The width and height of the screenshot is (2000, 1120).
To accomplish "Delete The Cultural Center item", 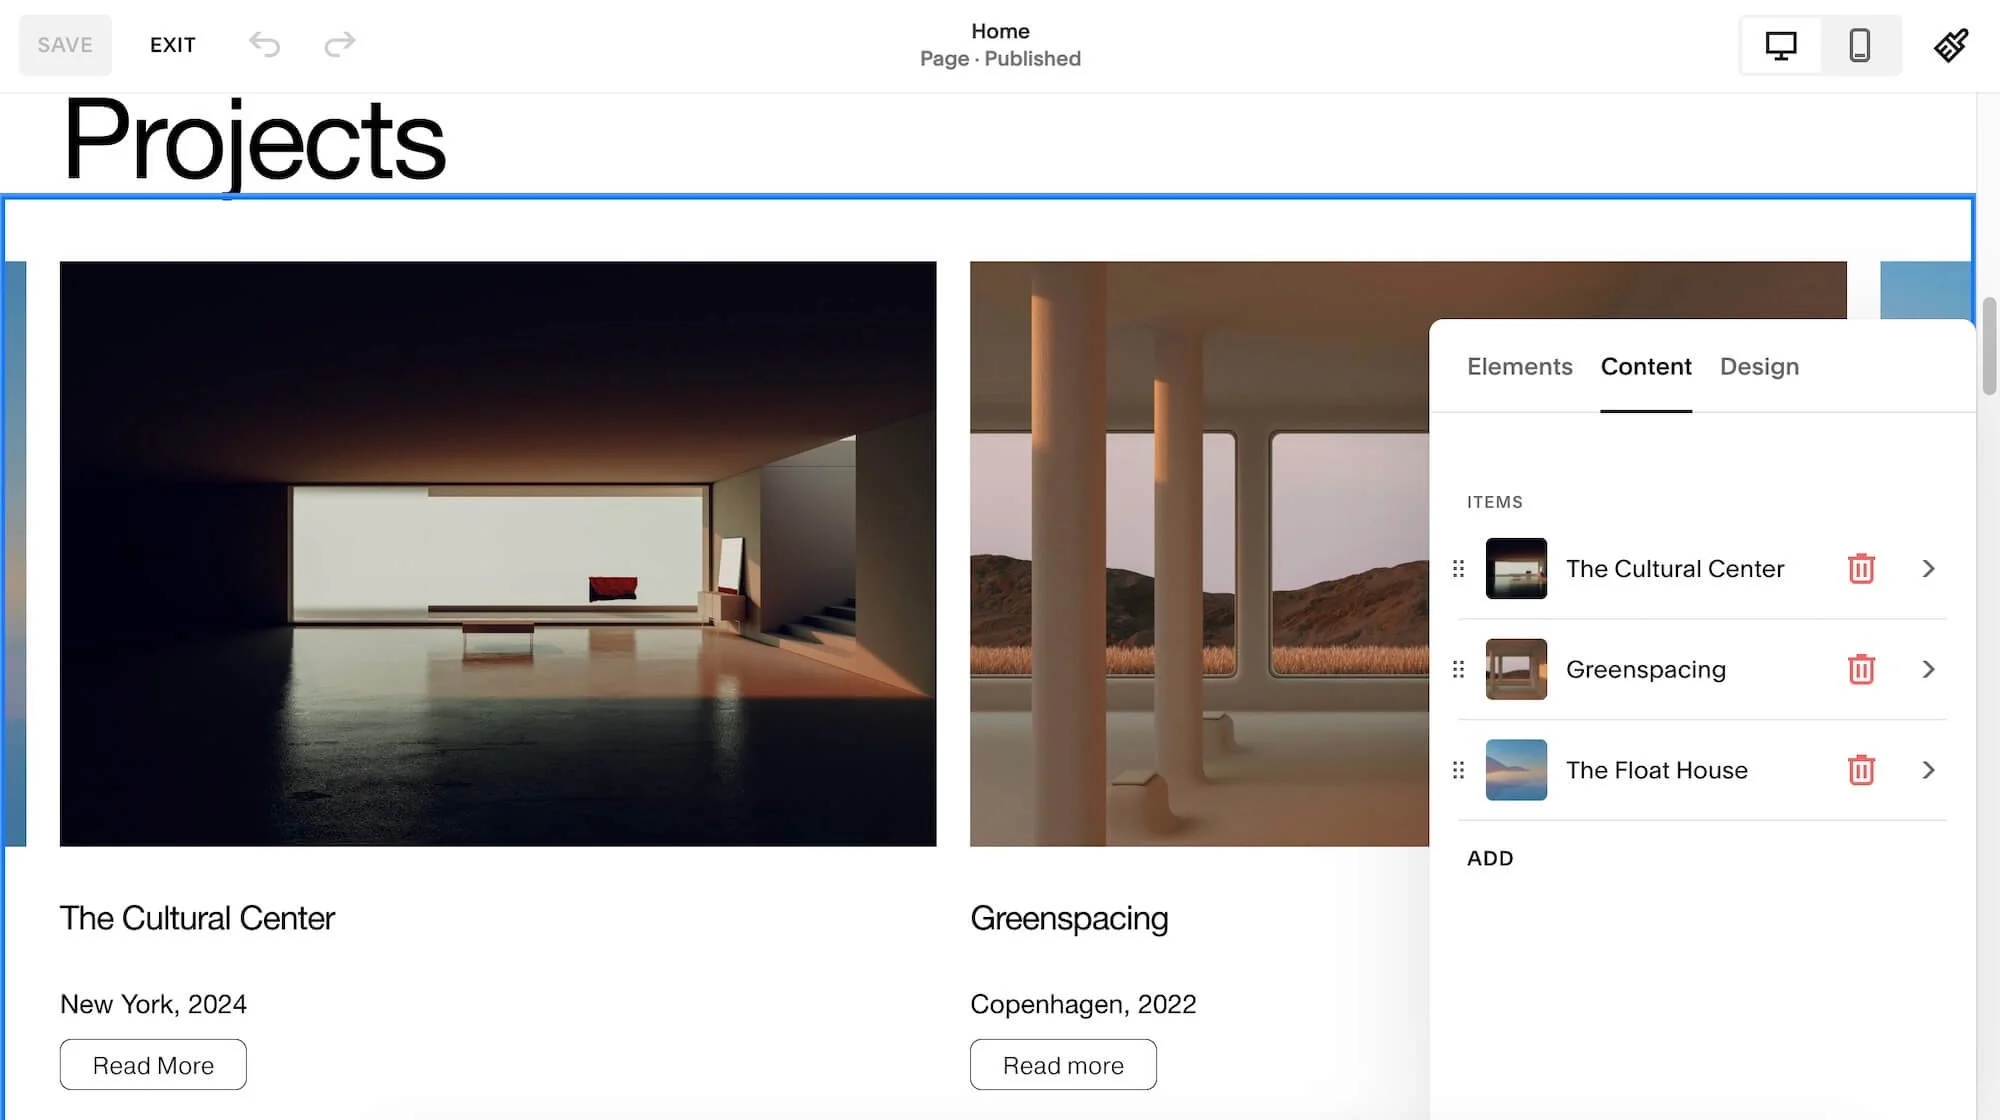I will coord(1861,569).
